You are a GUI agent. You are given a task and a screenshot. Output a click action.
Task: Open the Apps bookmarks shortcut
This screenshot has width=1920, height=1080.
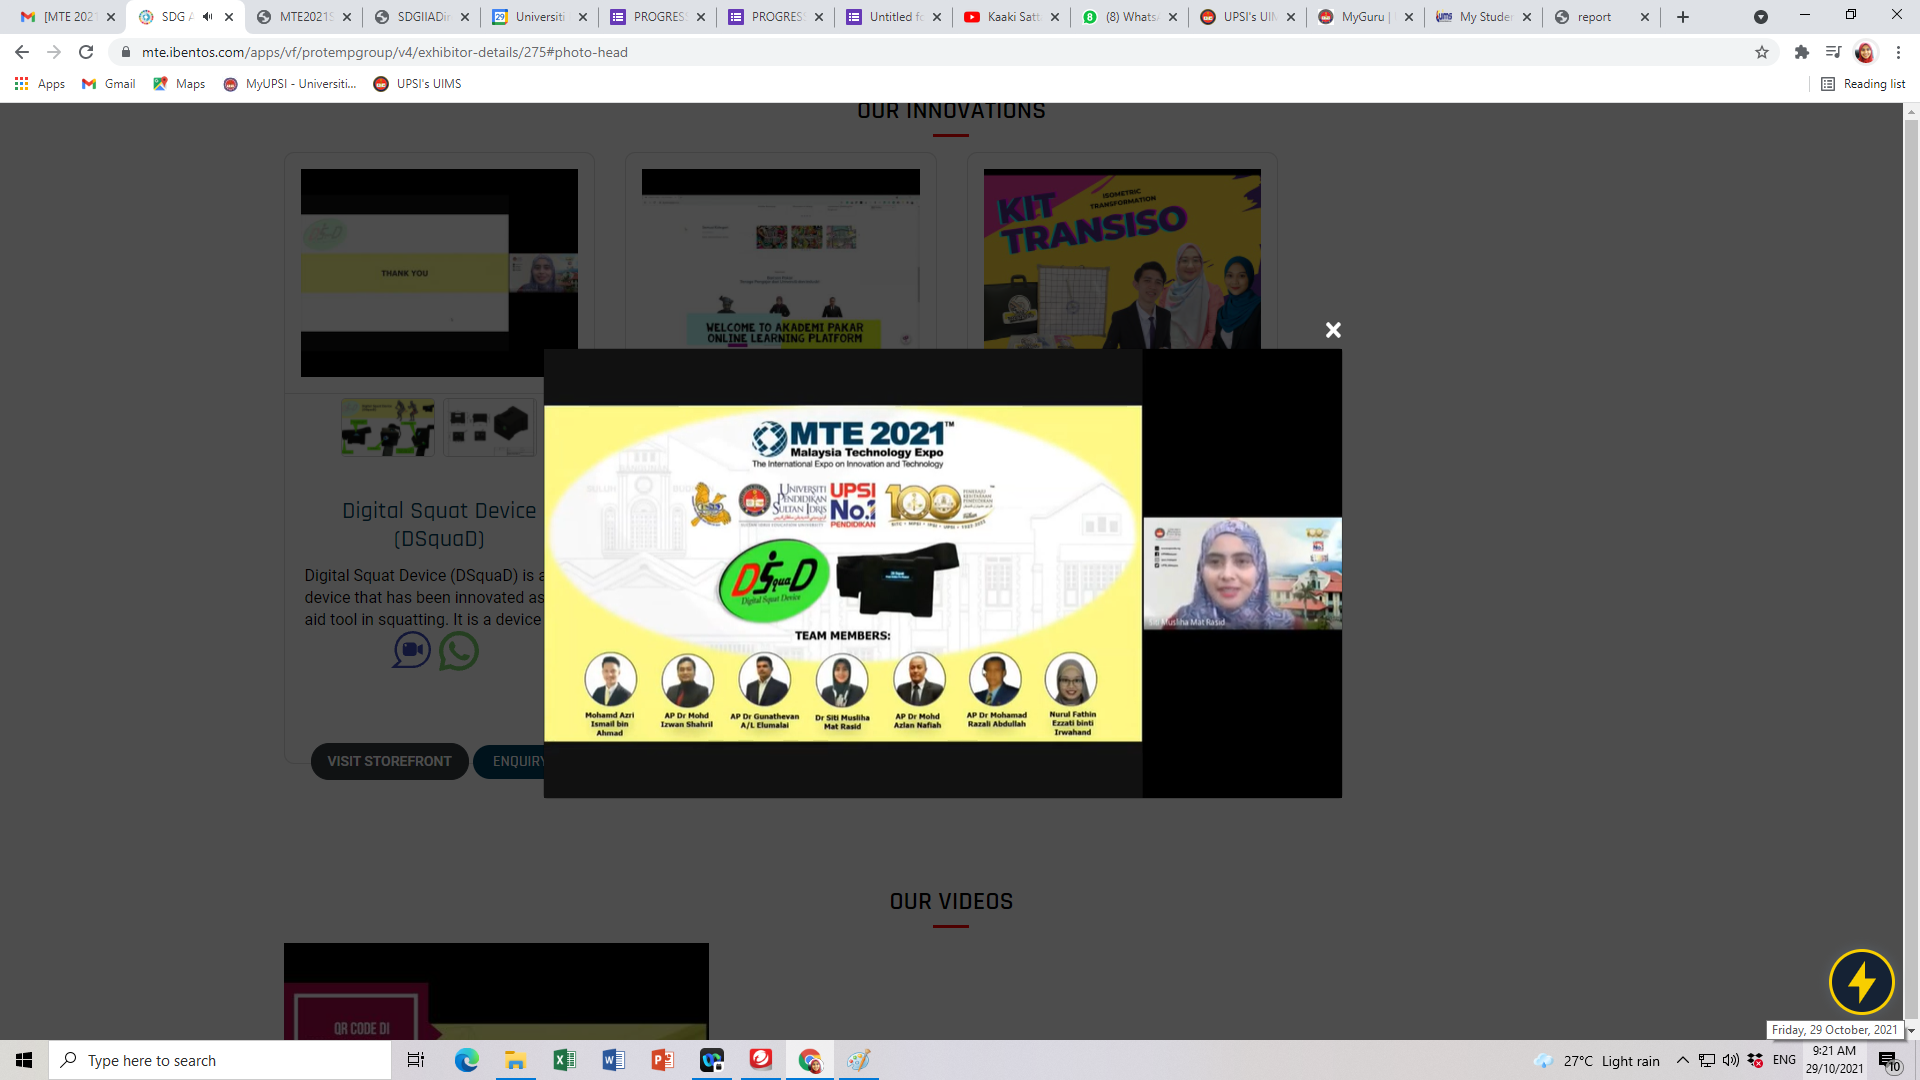[40, 84]
